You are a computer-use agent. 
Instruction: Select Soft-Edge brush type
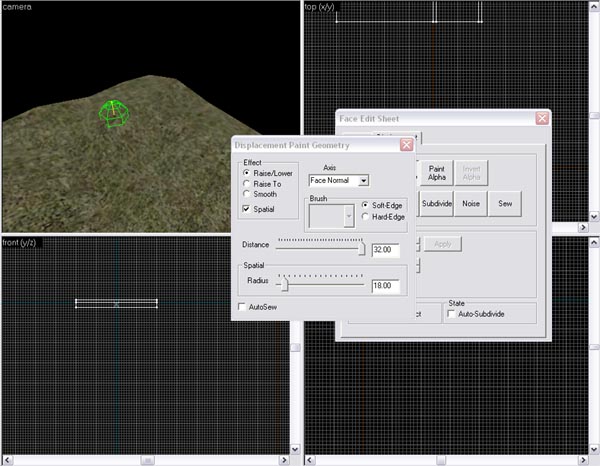(365, 205)
